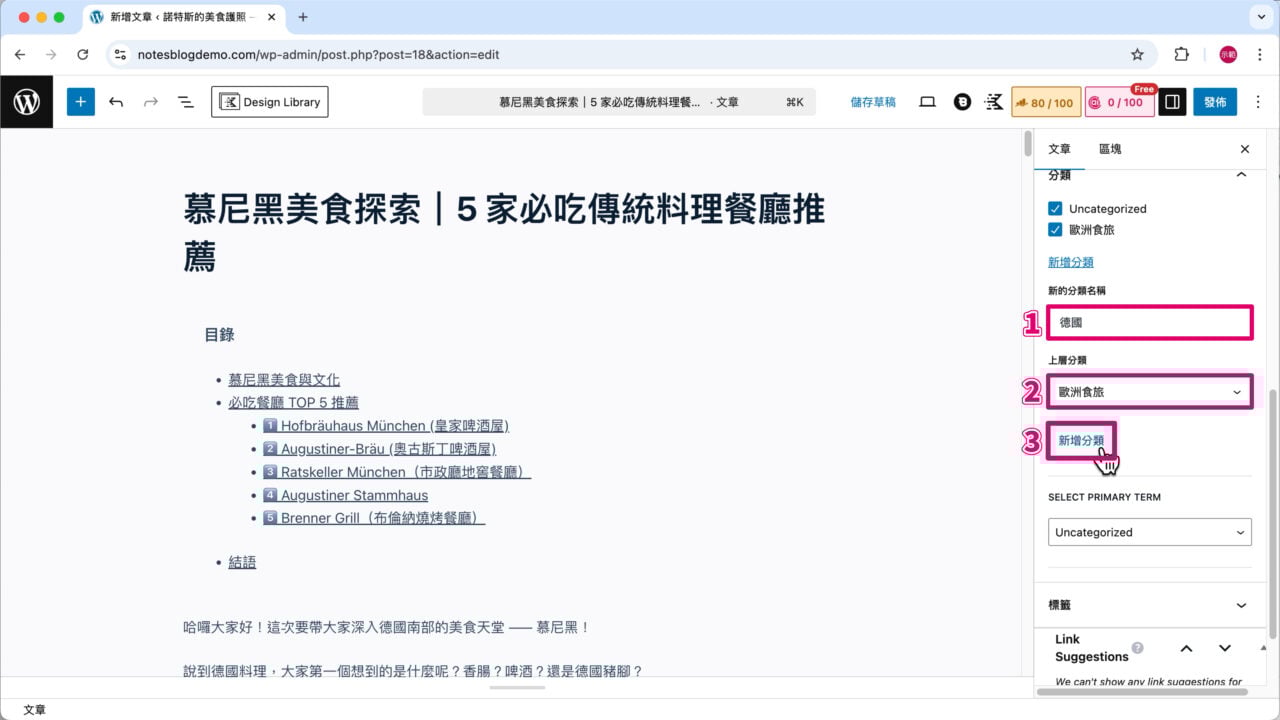1280x720 pixels.
Task: Click the WordPress logo in top-left corner
Action: tap(26, 101)
